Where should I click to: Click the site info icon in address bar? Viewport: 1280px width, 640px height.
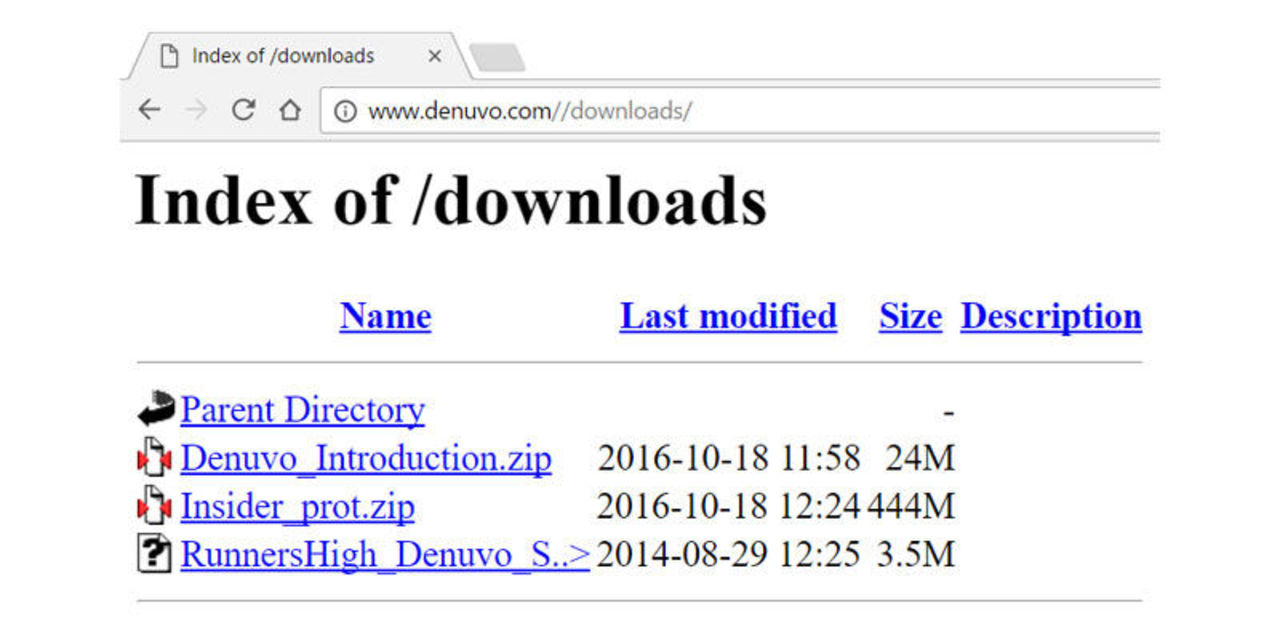pos(345,111)
